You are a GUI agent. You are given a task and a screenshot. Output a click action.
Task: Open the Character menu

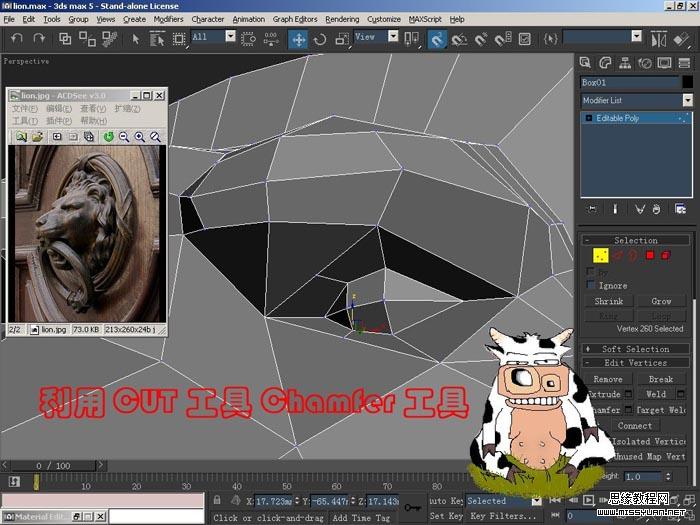point(208,19)
